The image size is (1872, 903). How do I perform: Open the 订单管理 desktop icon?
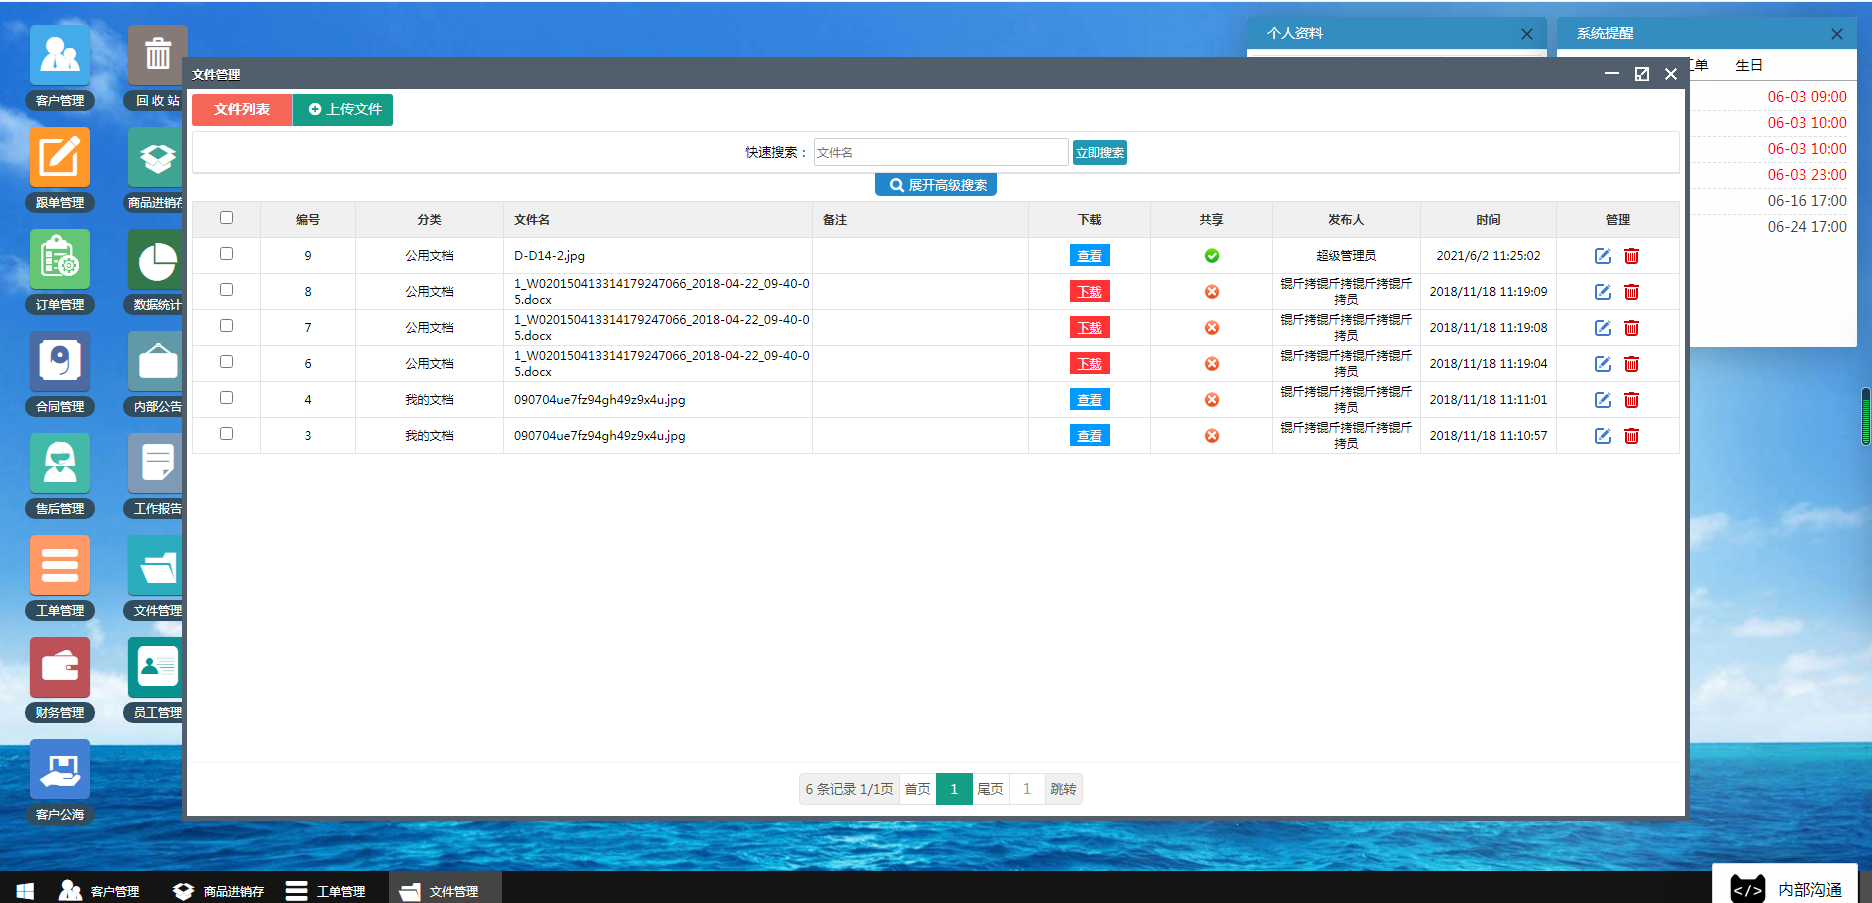tap(60, 259)
